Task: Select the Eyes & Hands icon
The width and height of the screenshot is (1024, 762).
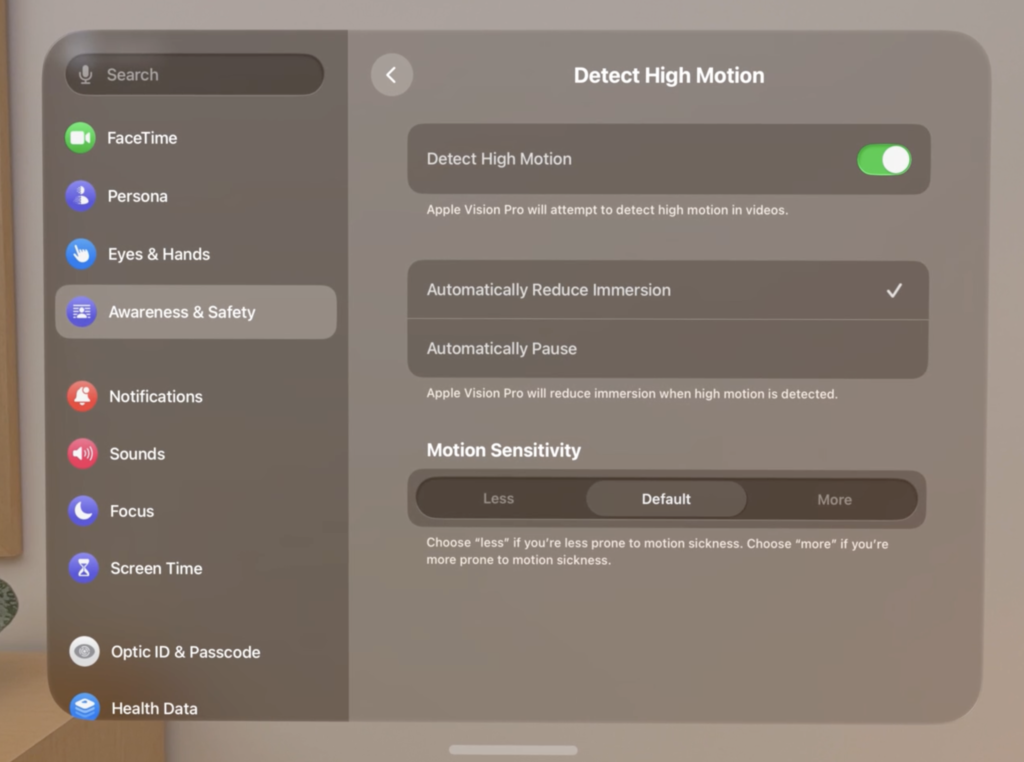Action: coord(80,254)
